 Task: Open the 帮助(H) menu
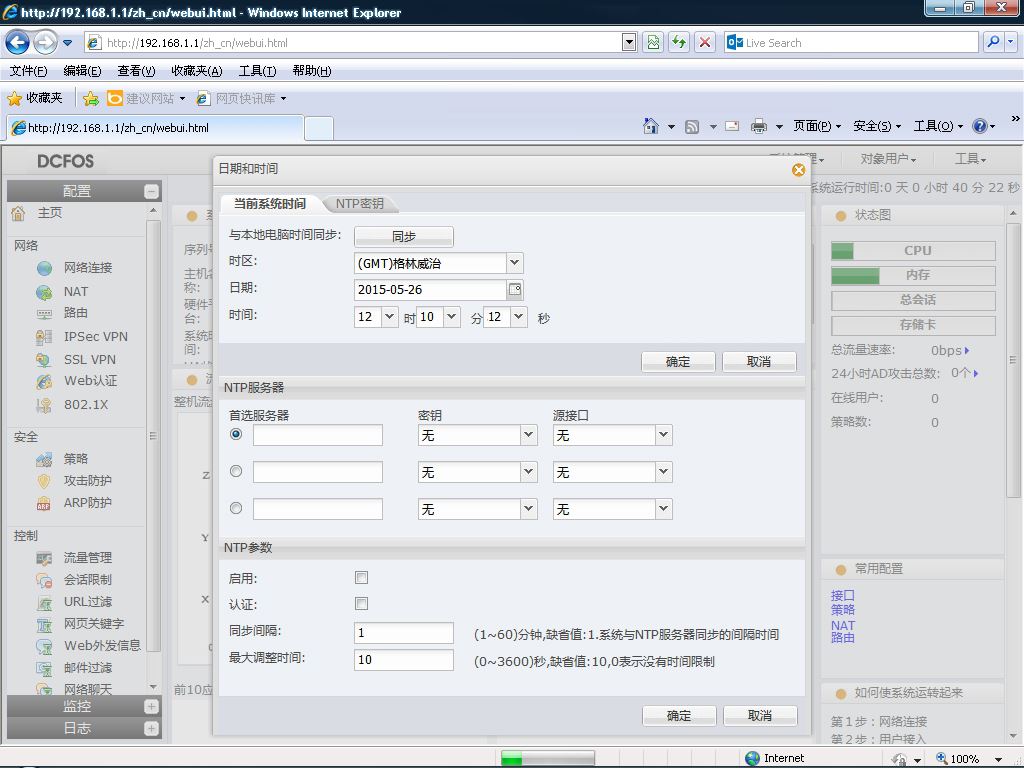click(x=312, y=71)
